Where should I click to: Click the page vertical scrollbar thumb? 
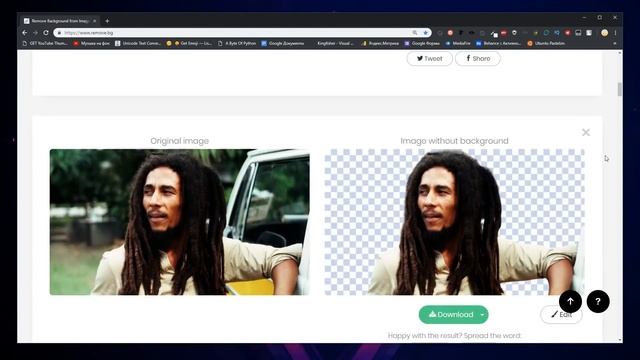[x=620, y=89]
